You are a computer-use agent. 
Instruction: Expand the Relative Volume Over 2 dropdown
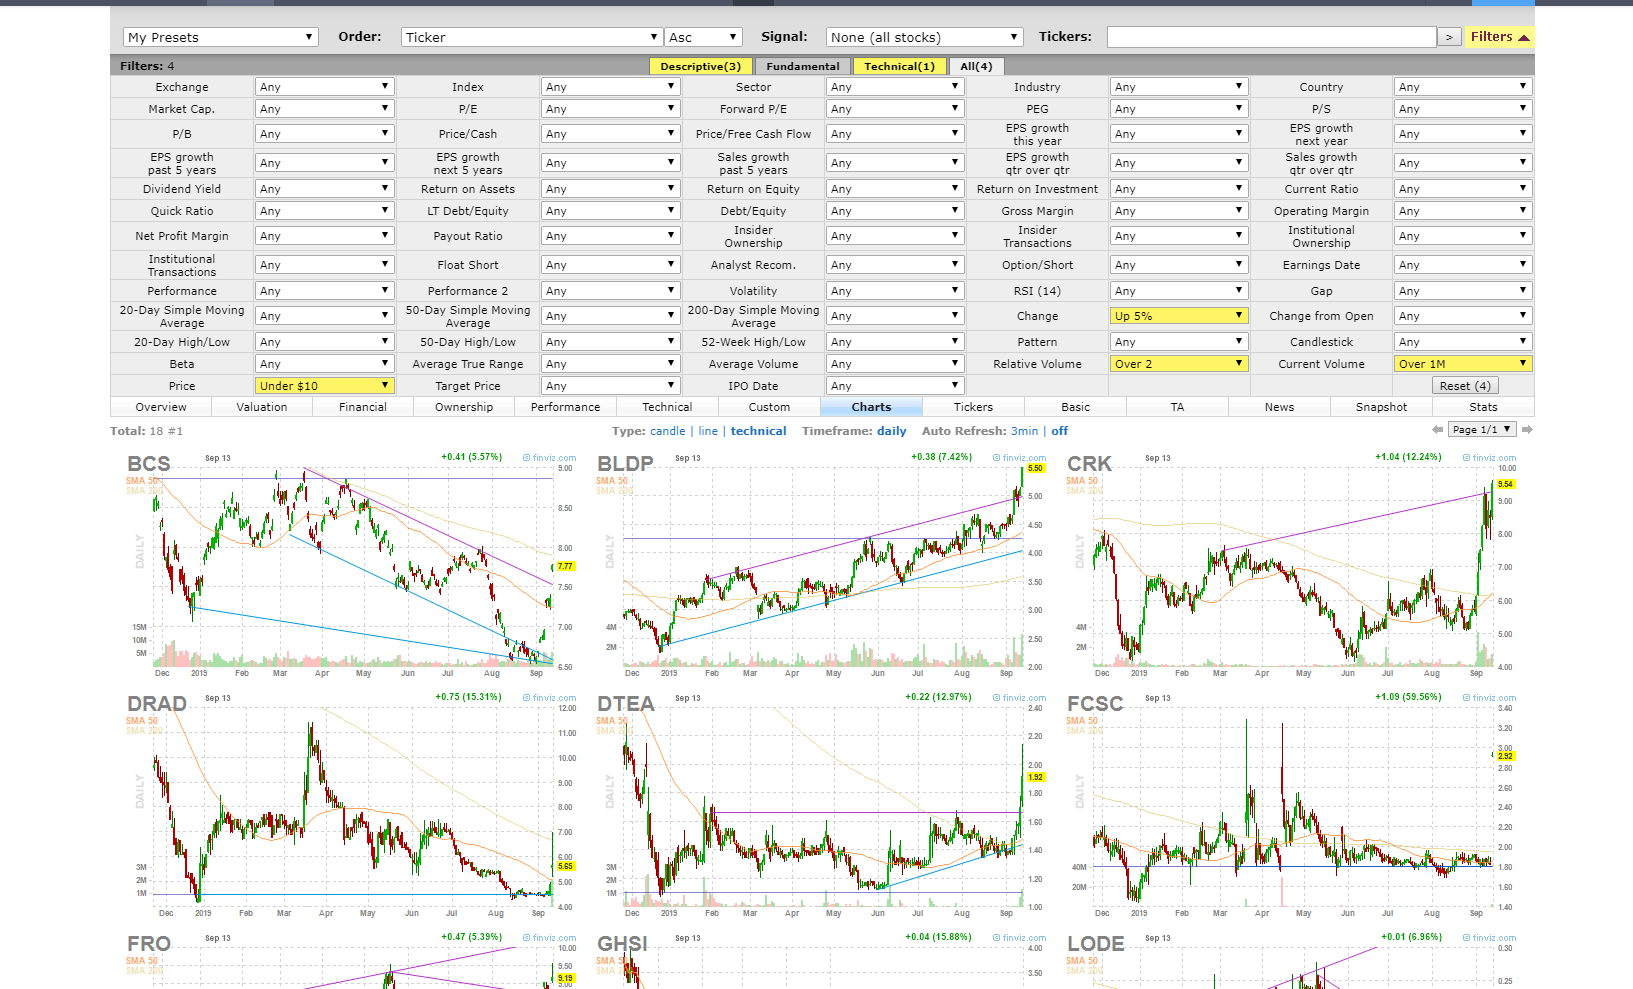click(x=1179, y=364)
